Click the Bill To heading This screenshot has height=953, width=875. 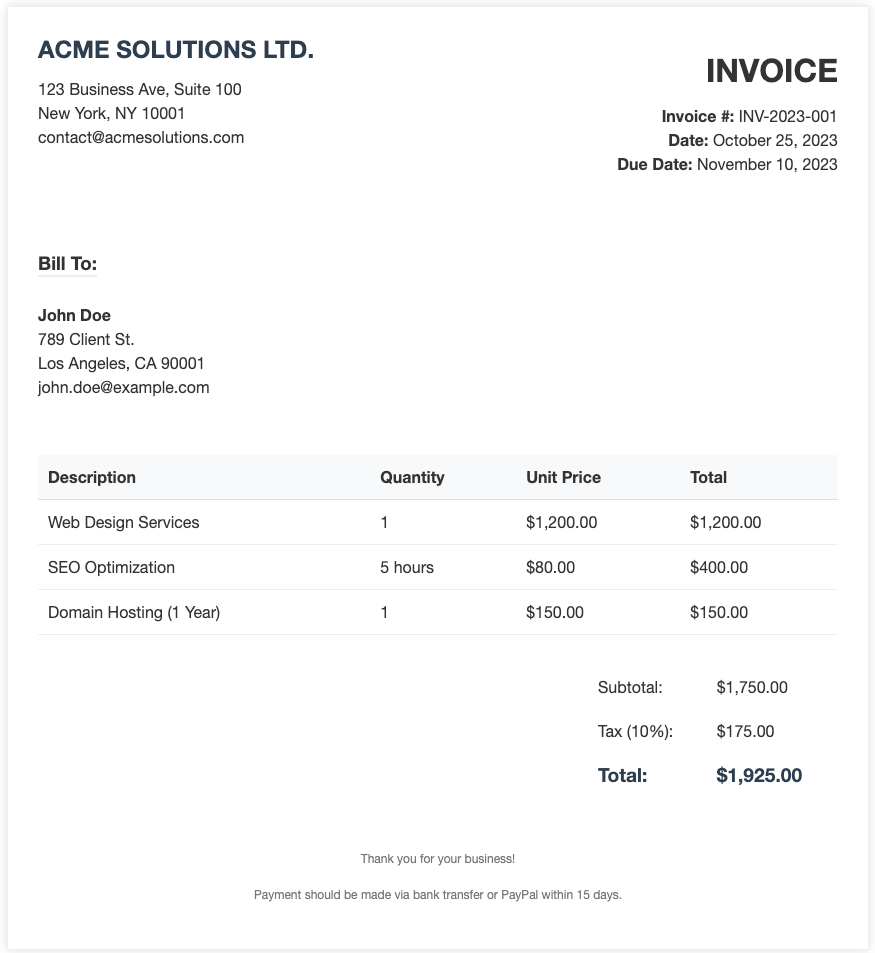click(67, 264)
